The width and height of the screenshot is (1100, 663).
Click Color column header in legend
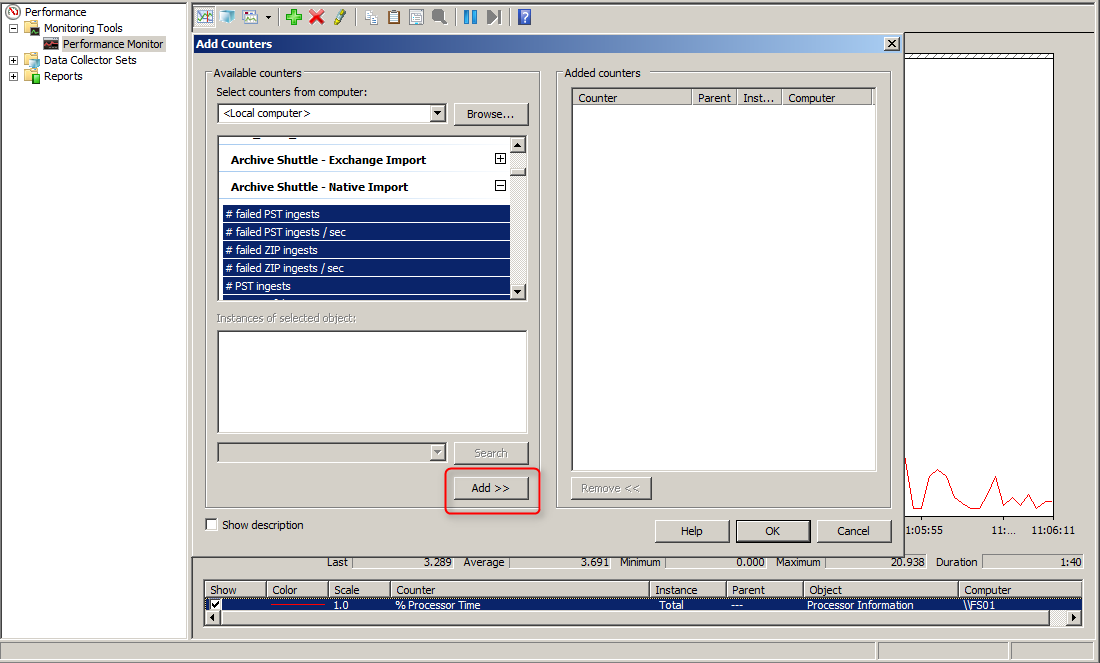[x=297, y=589]
